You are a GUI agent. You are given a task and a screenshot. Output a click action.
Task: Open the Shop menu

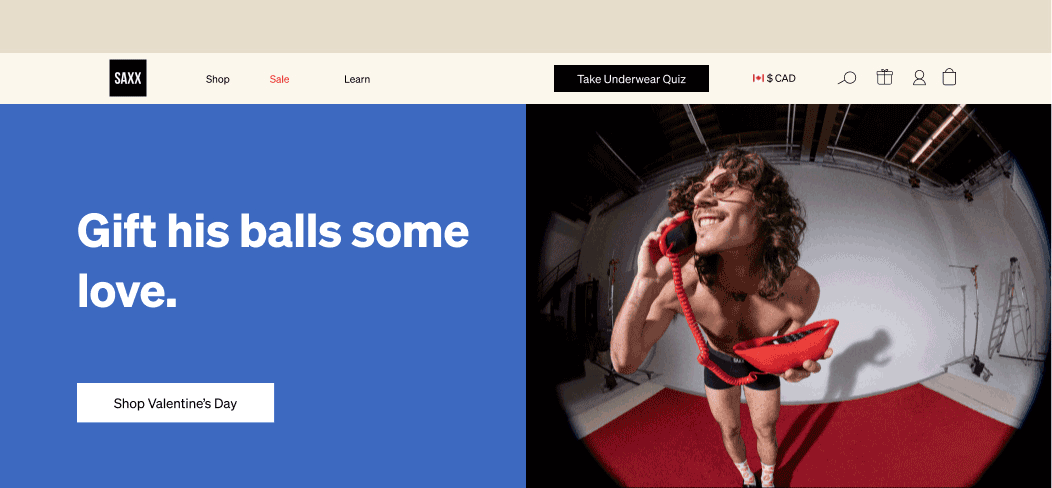pyautogui.click(x=217, y=79)
